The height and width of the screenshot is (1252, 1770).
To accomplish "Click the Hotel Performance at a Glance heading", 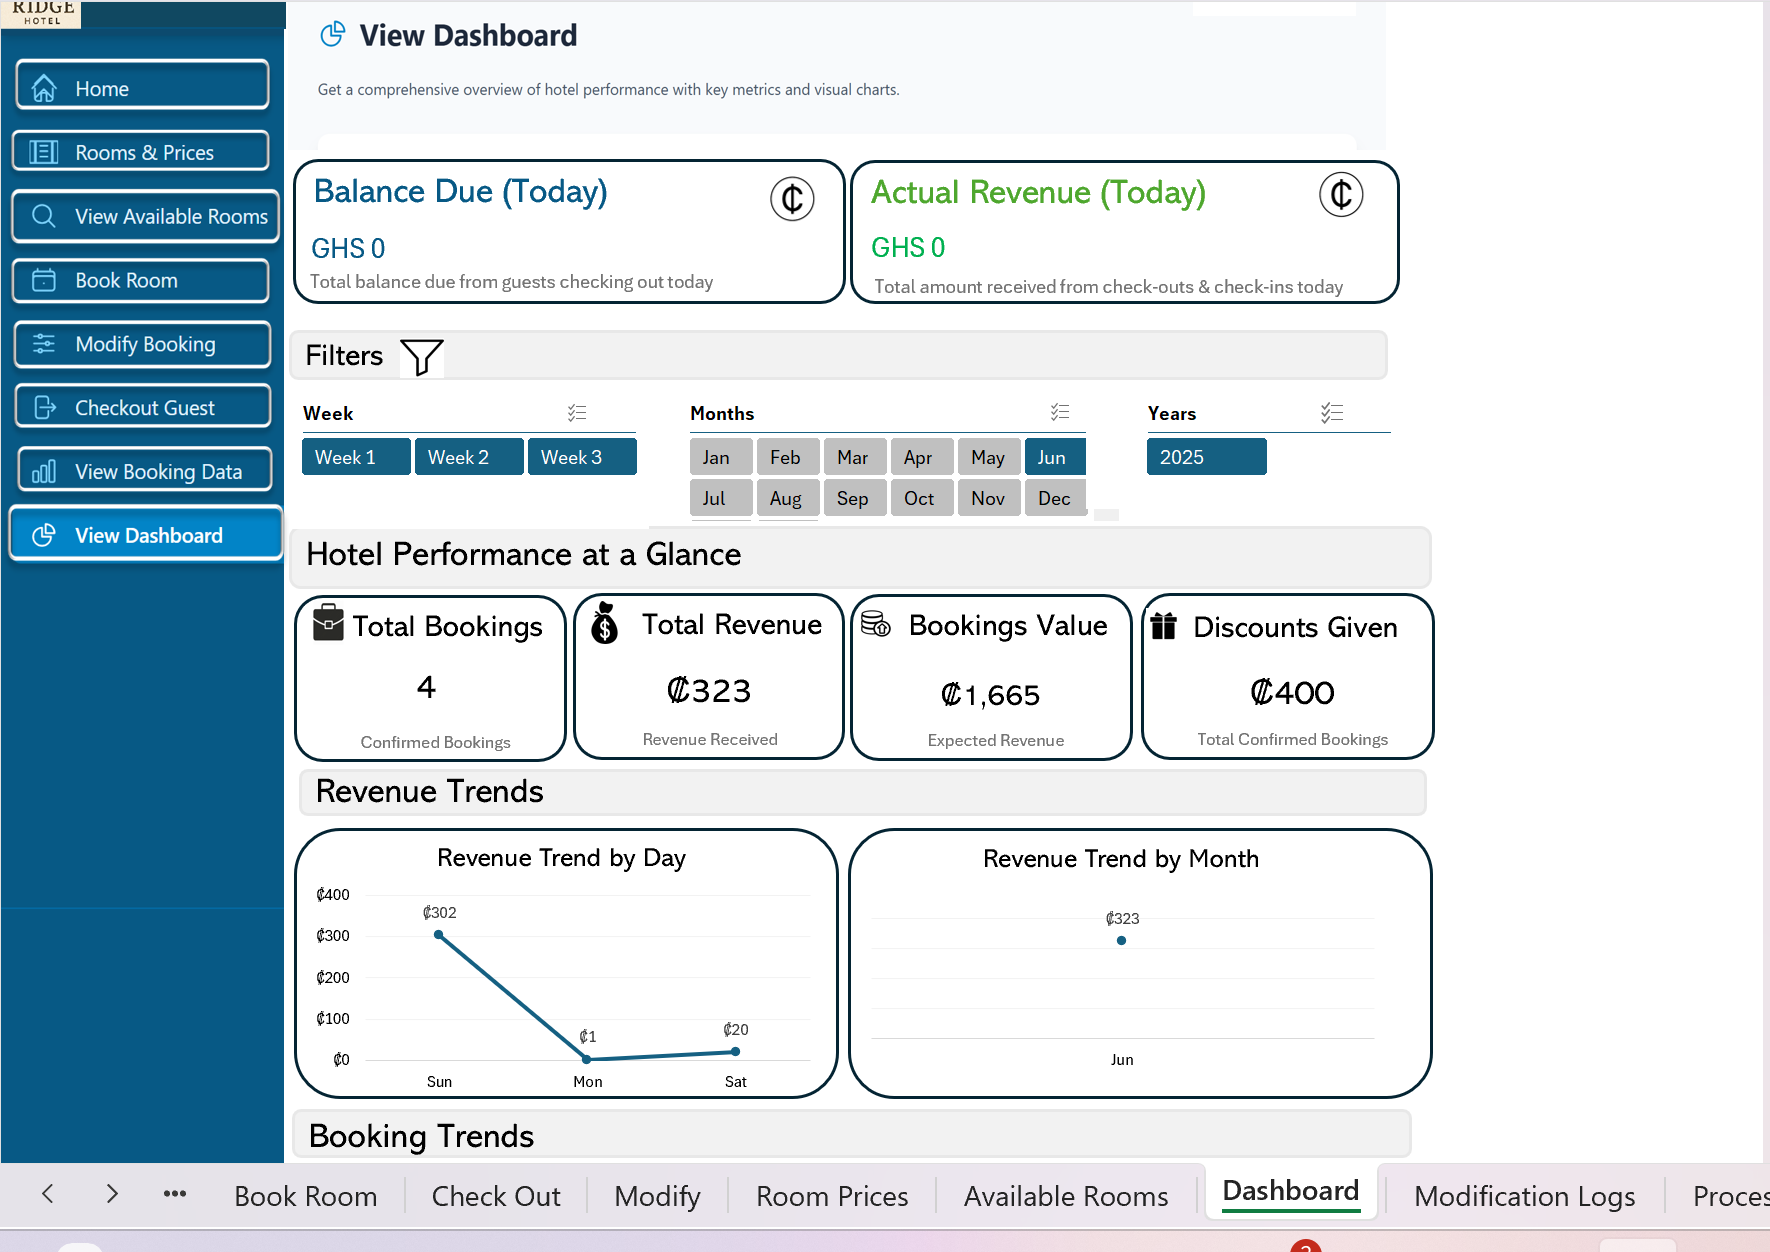I will [x=523, y=554].
